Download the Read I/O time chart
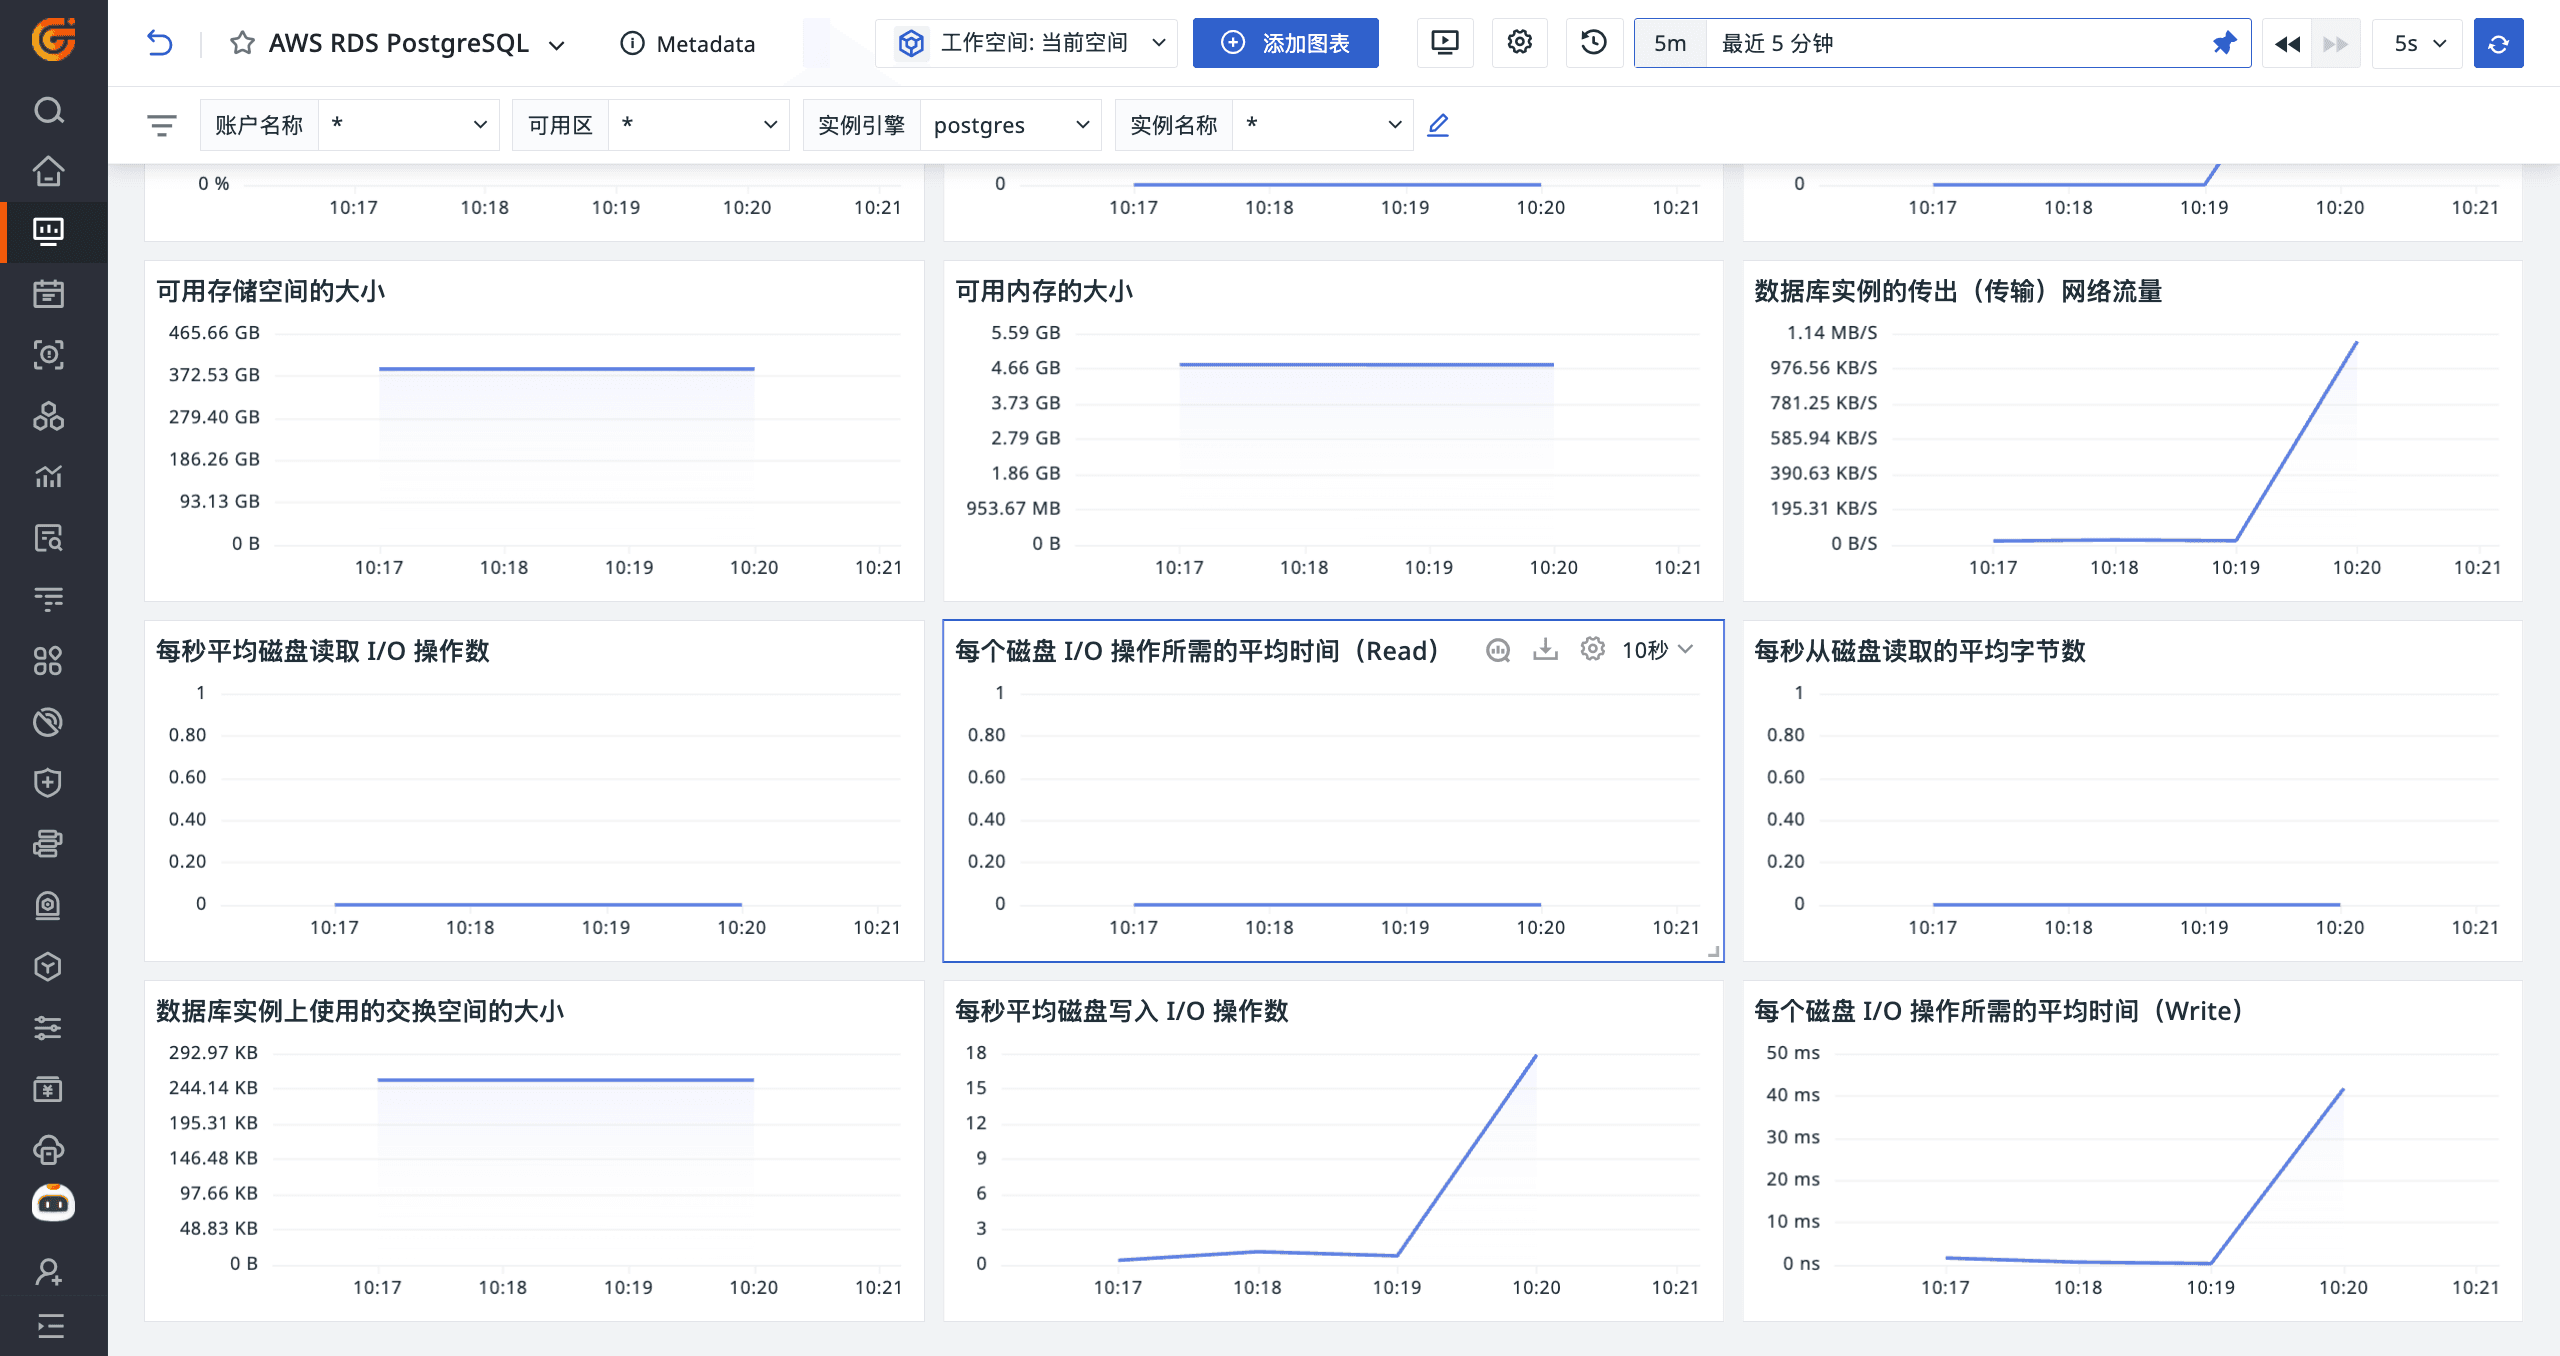 pos(1545,650)
